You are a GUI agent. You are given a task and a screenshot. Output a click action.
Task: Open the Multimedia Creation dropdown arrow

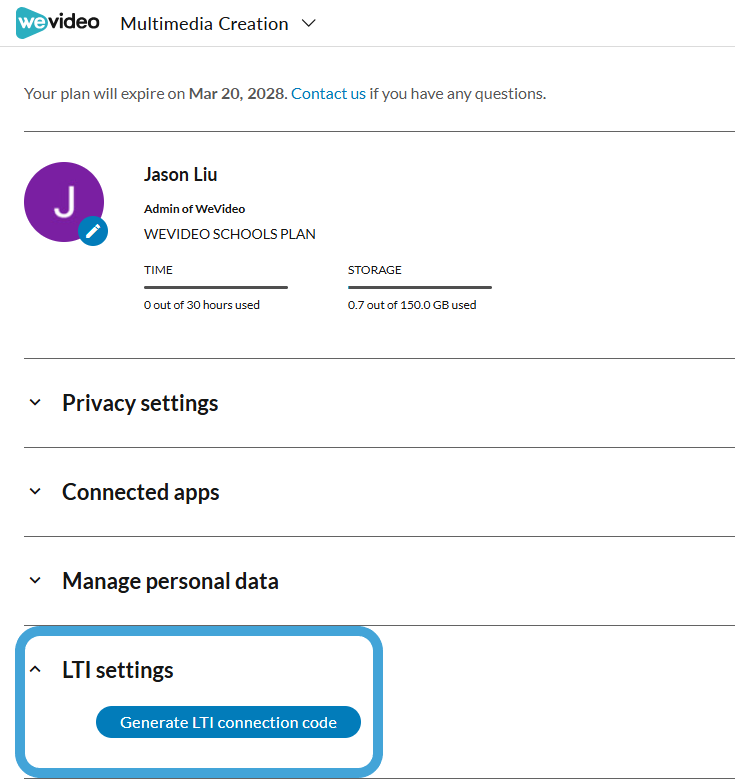[x=309, y=24]
